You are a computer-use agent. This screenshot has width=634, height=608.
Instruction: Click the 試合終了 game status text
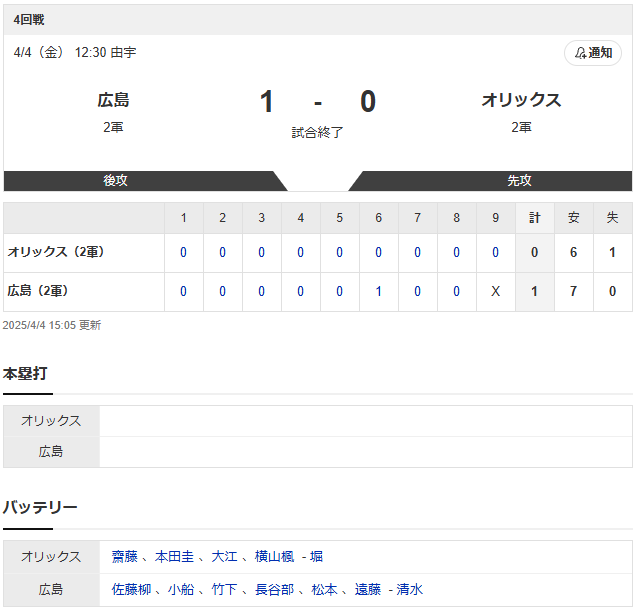pyautogui.click(x=317, y=132)
